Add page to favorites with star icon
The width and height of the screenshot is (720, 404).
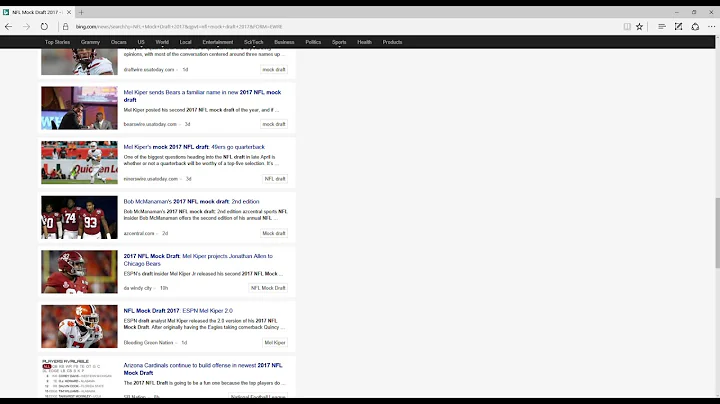(639, 27)
